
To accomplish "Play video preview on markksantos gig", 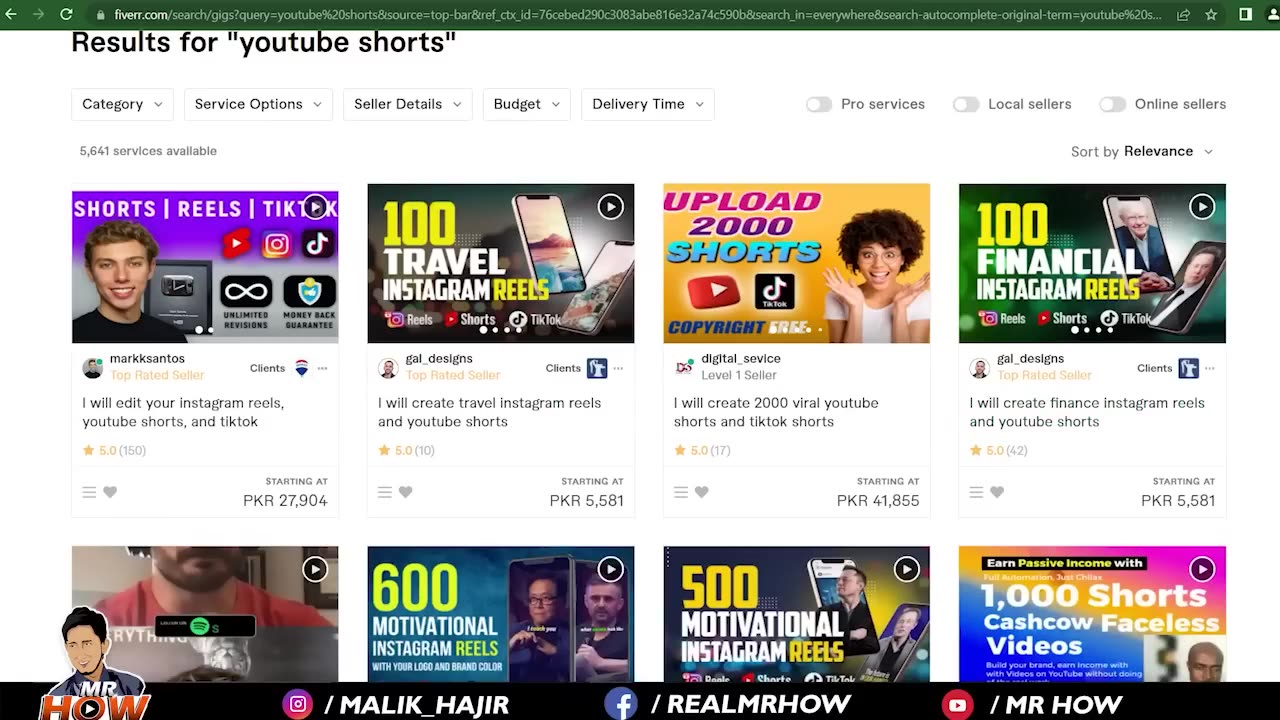I will 315,207.
